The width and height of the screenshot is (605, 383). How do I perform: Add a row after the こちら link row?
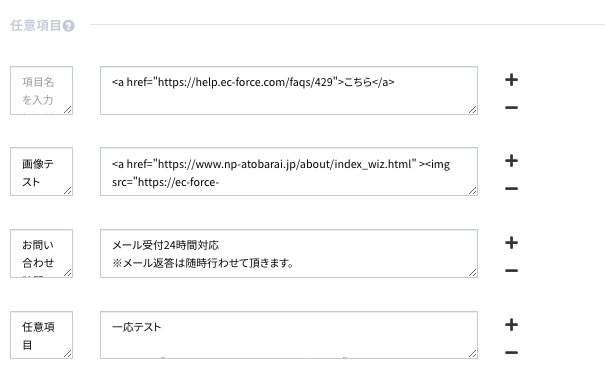(x=511, y=80)
